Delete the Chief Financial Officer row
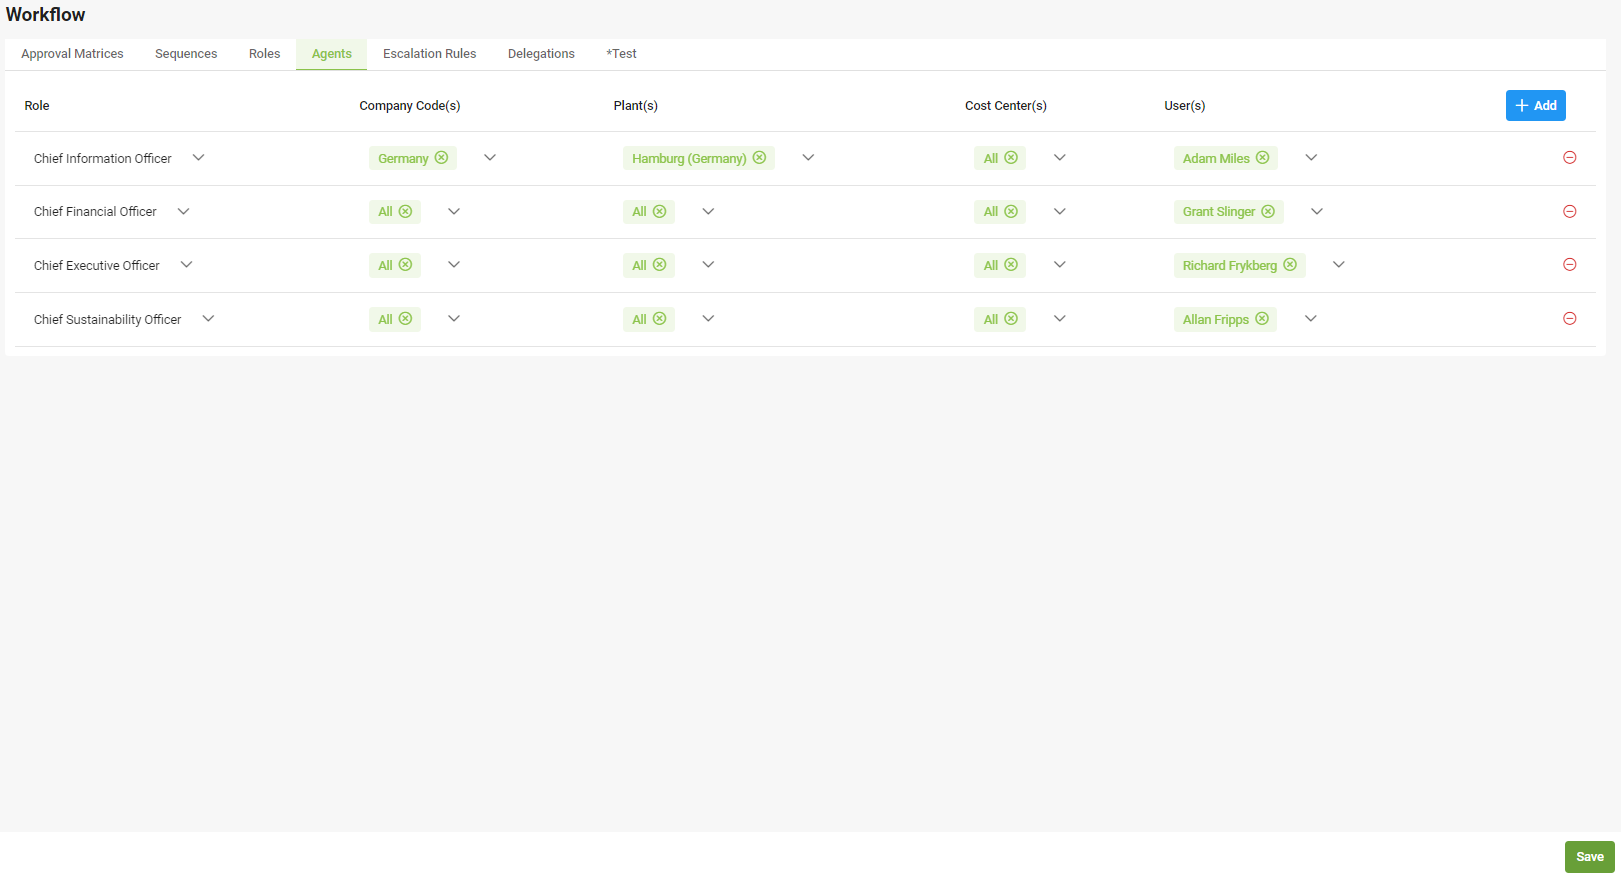Viewport: 1621px width, 876px height. (x=1569, y=211)
